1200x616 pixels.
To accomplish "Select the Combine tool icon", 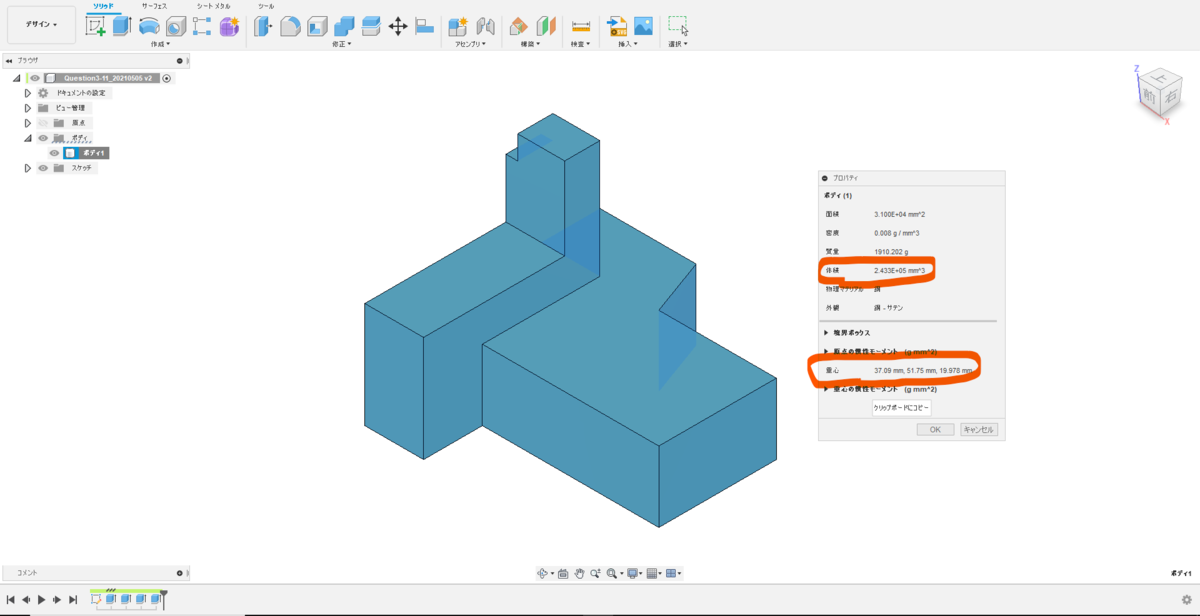I will tap(344, 27).
